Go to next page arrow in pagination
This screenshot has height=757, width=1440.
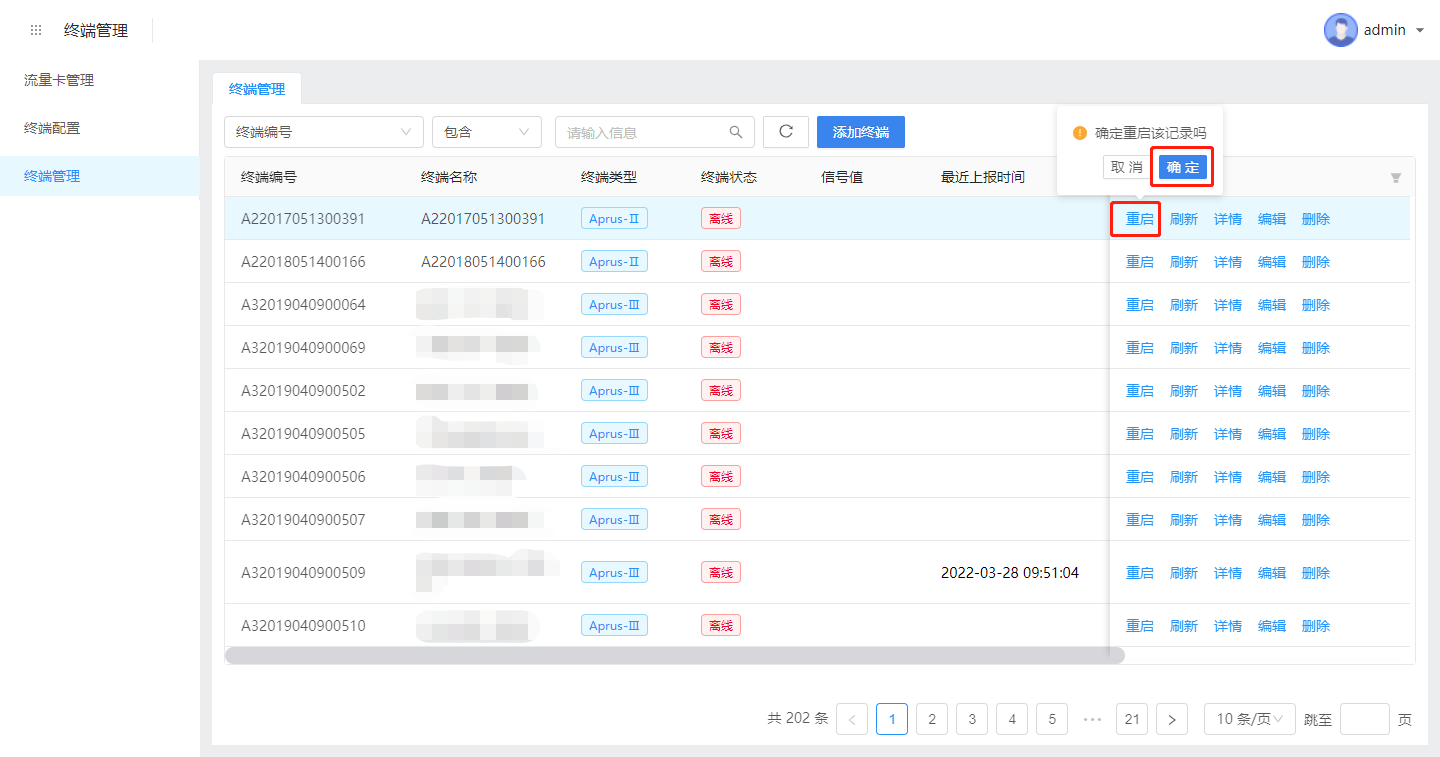(1171, 719)
